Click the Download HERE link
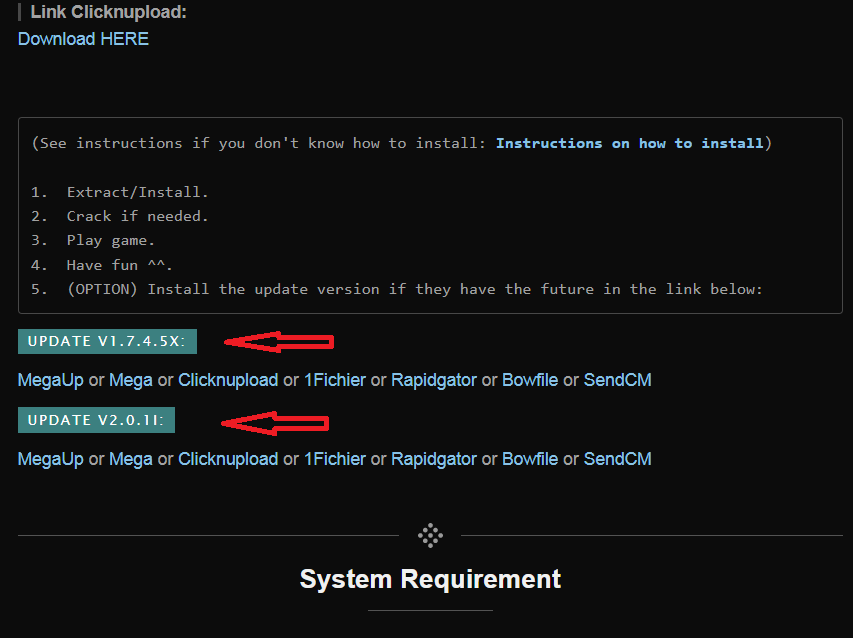 tap(83, 39)
